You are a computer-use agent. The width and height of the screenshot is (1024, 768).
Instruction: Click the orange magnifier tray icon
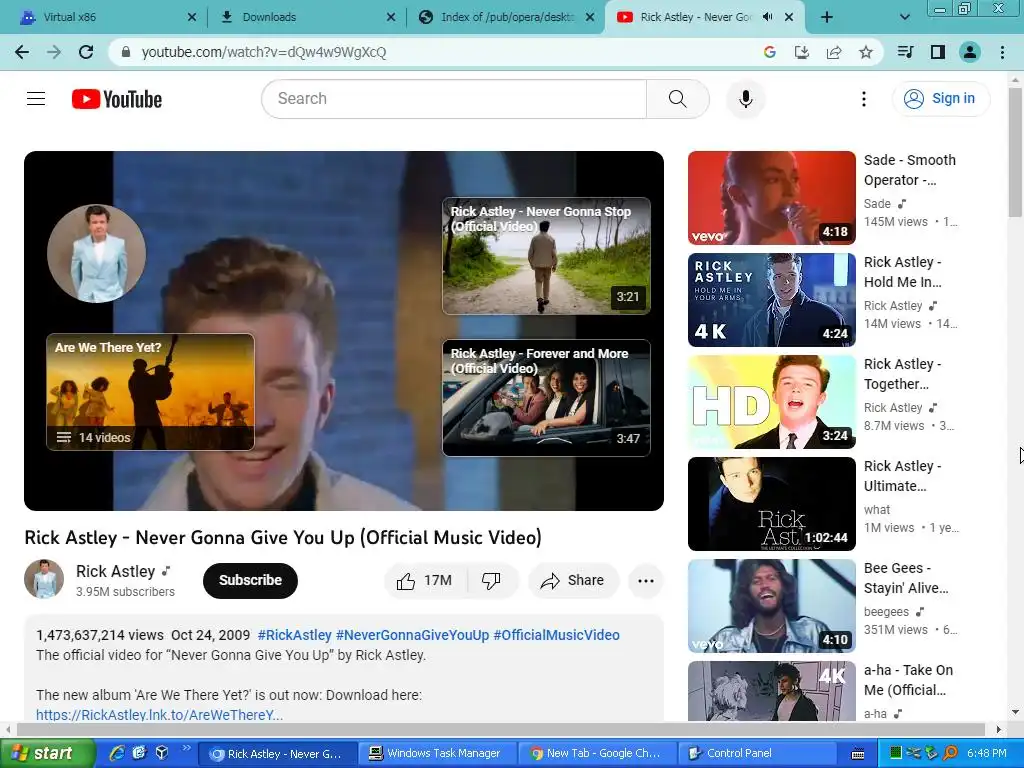pyautogui.click(x=951, y=753)
